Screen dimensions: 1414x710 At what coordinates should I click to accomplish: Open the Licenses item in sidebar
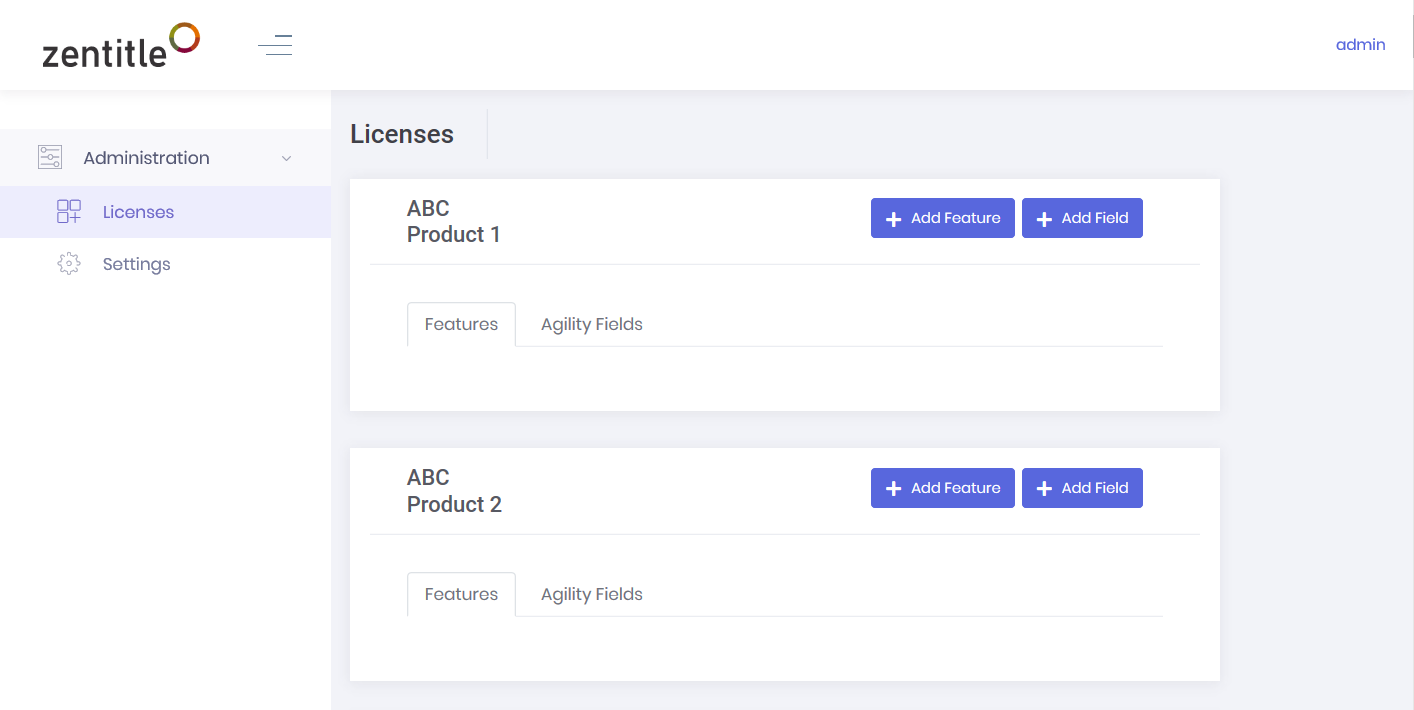click(x=138, y=212)
